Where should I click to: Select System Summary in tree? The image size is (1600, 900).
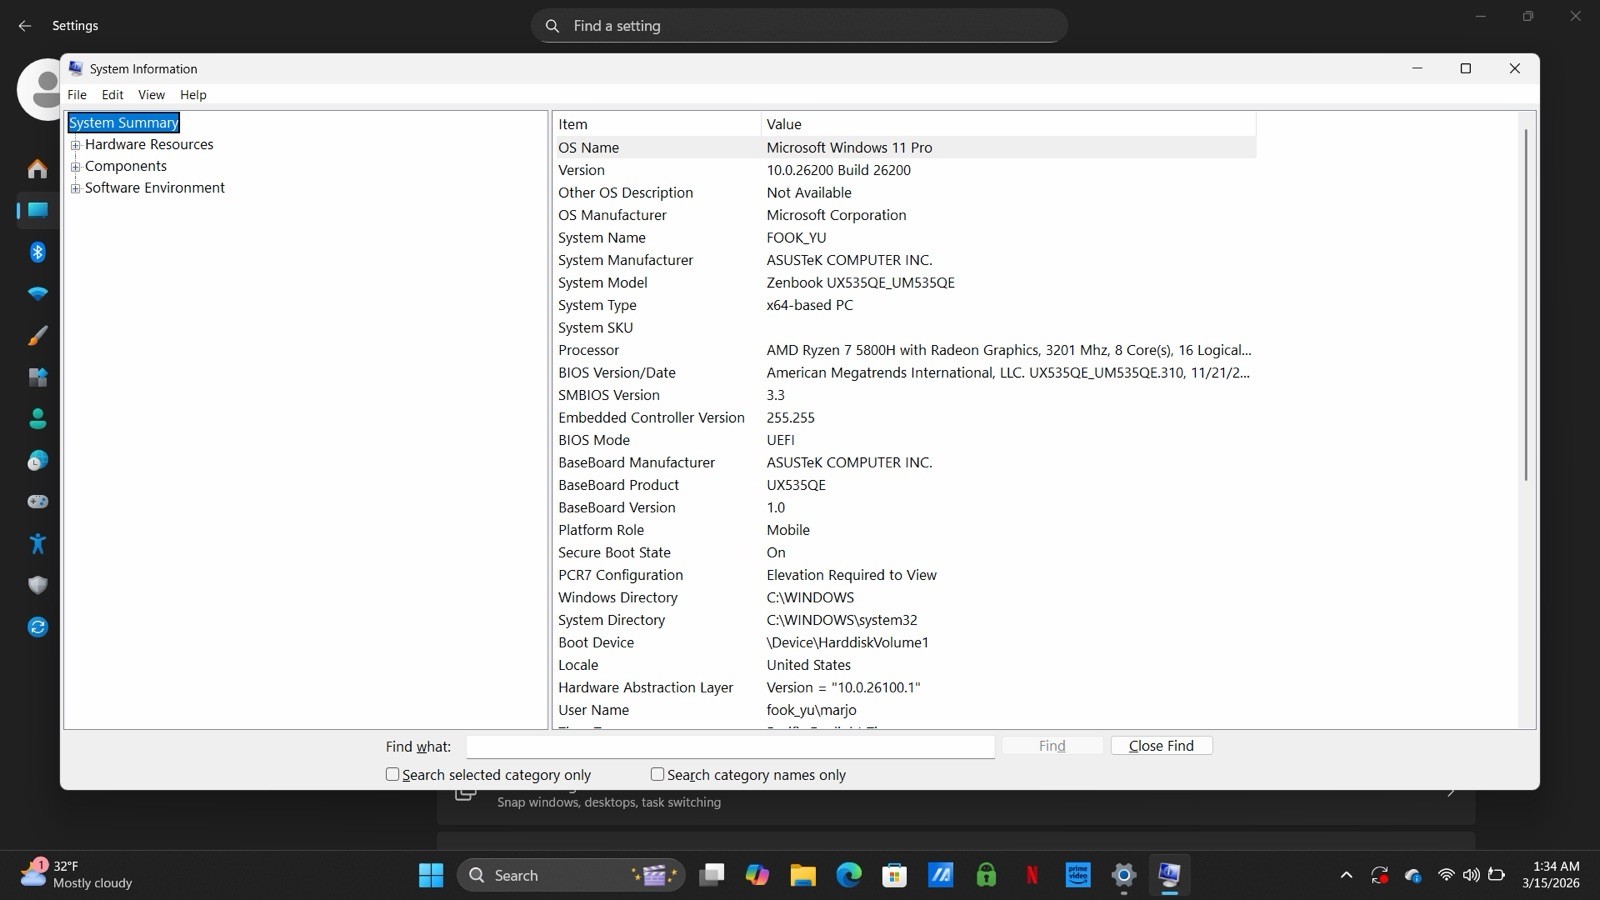(x=123, y=123)
